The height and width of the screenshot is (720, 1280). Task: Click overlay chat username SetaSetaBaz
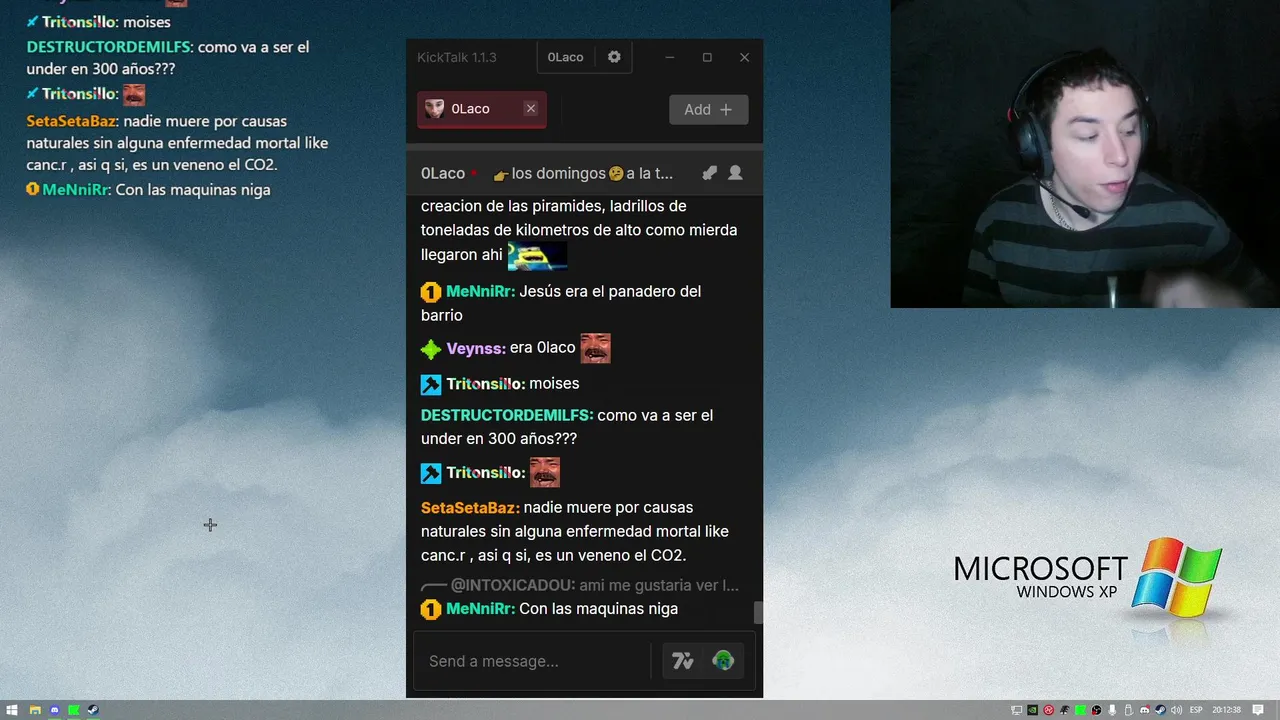pos(72,121)
